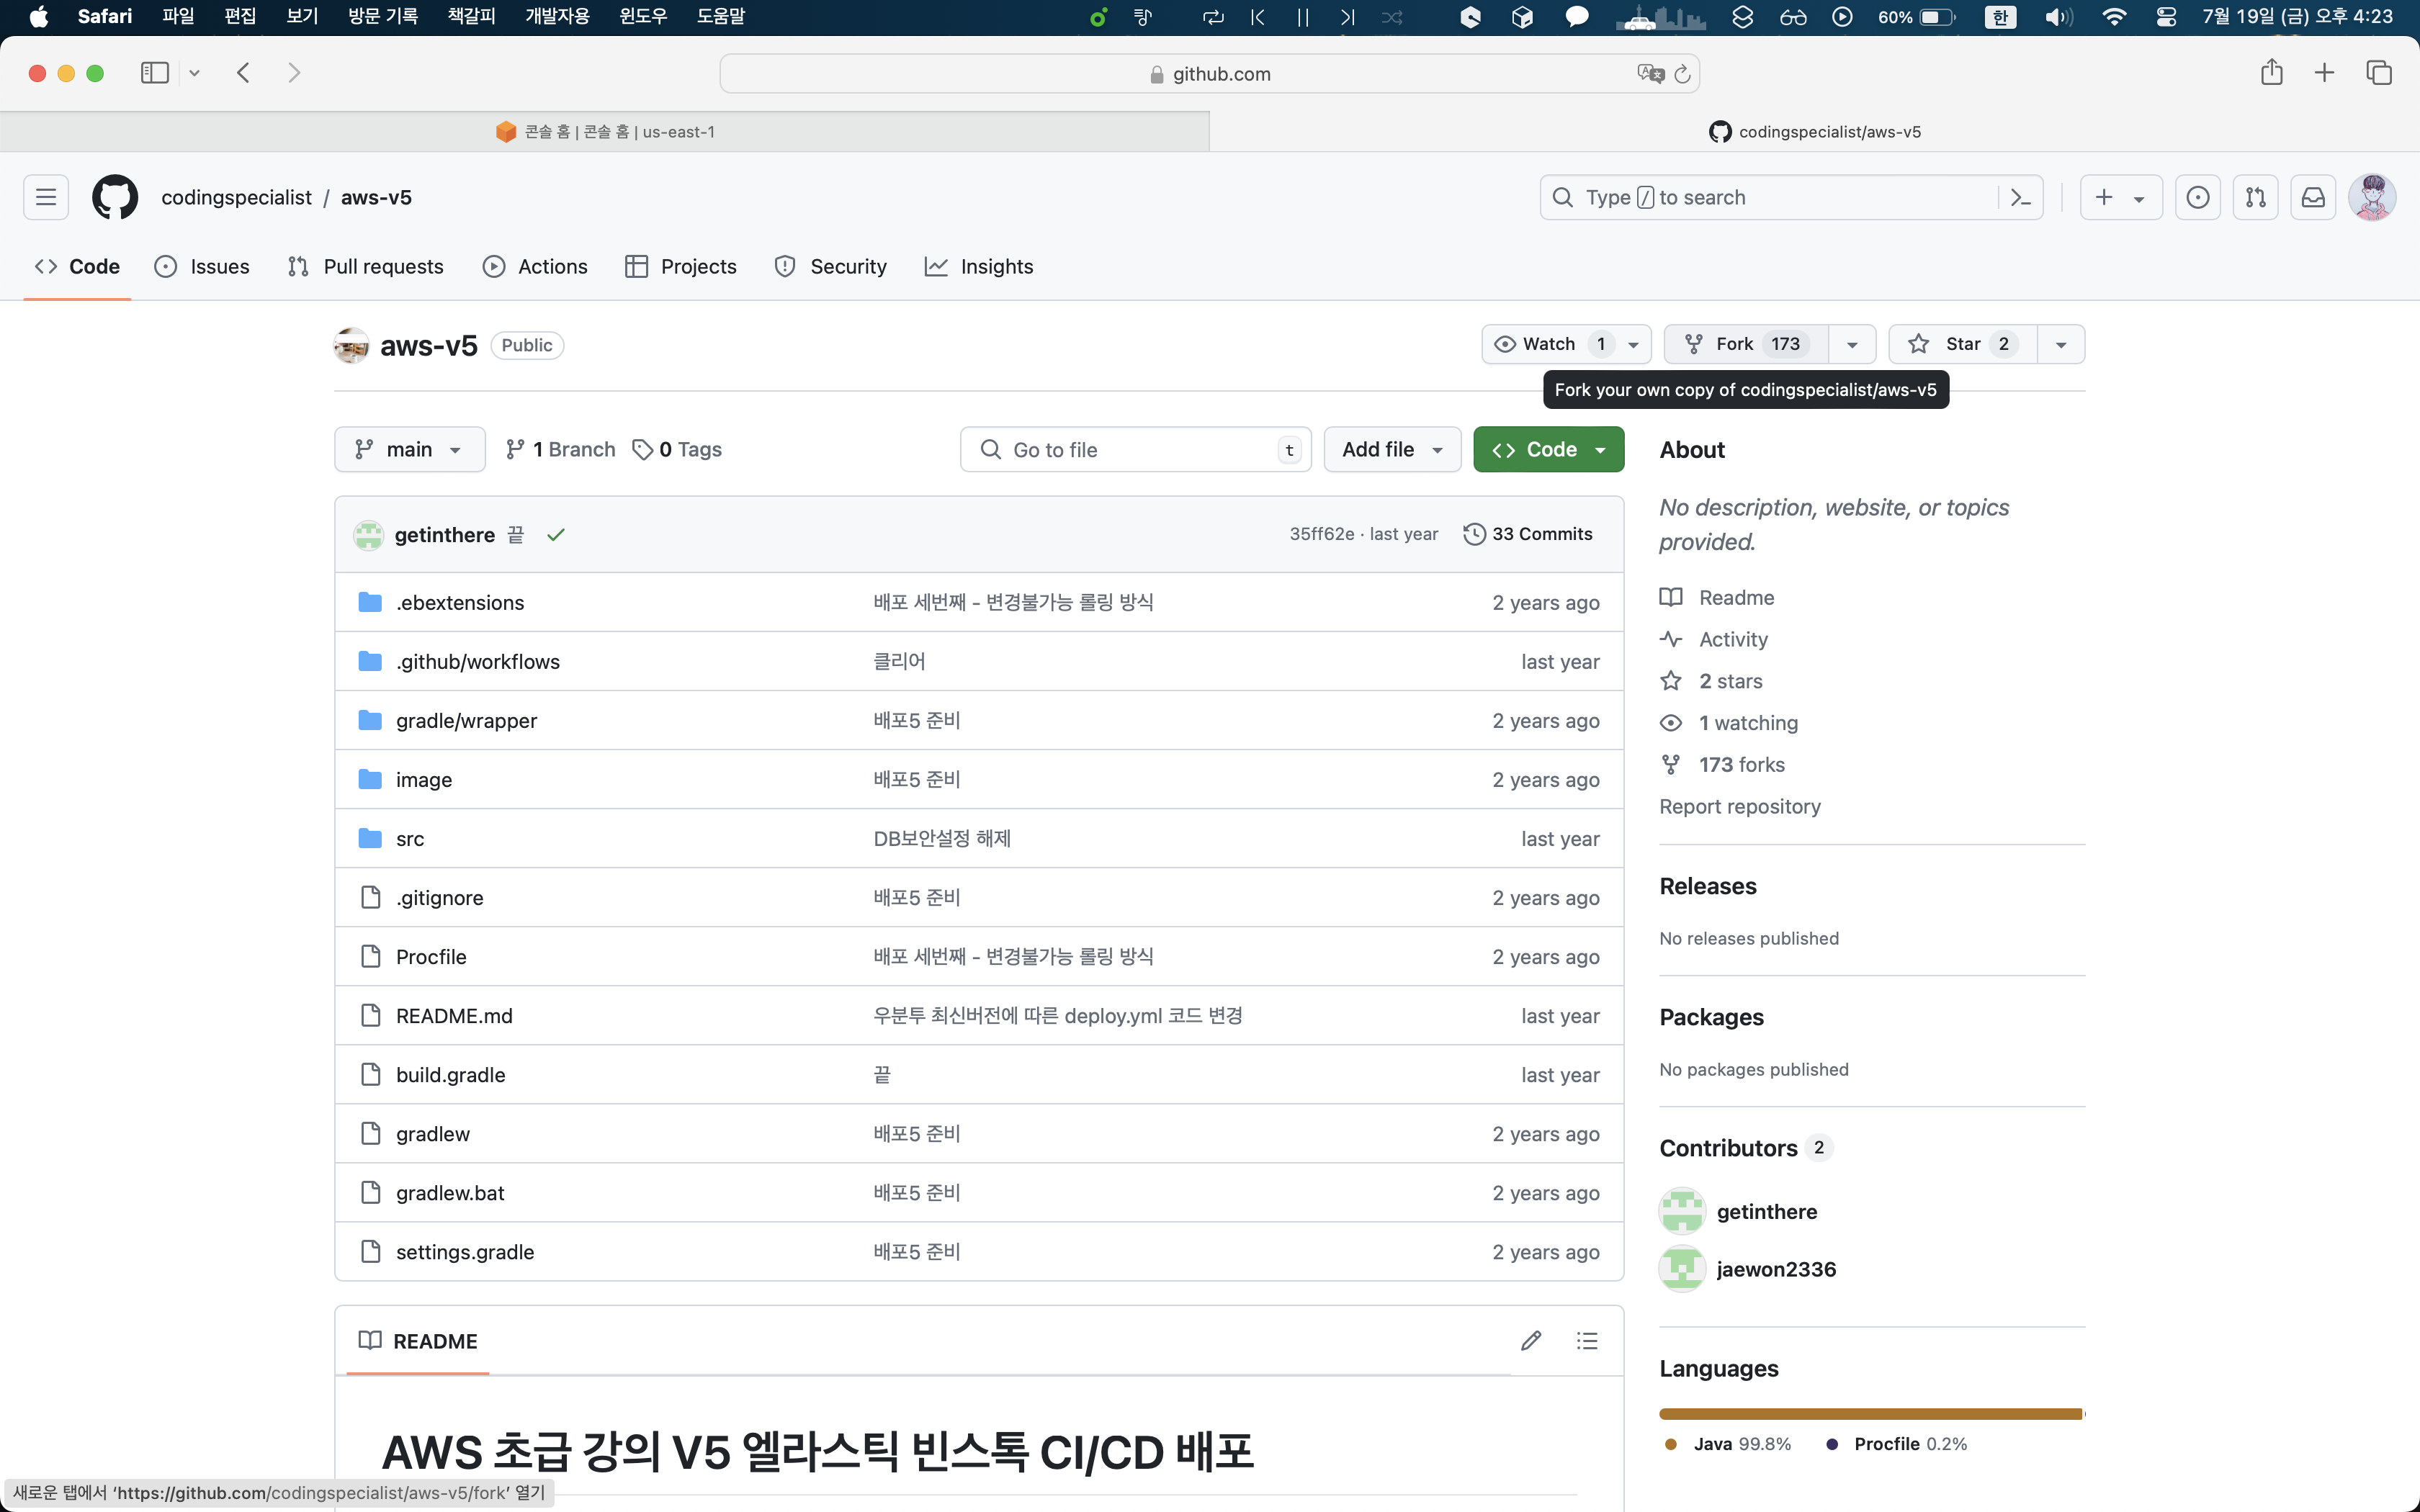Image resolution: width=2420 pixels, height=1512 pixels.
Task: Click the Languages Java color bar
Action: coord(1869,1414)
